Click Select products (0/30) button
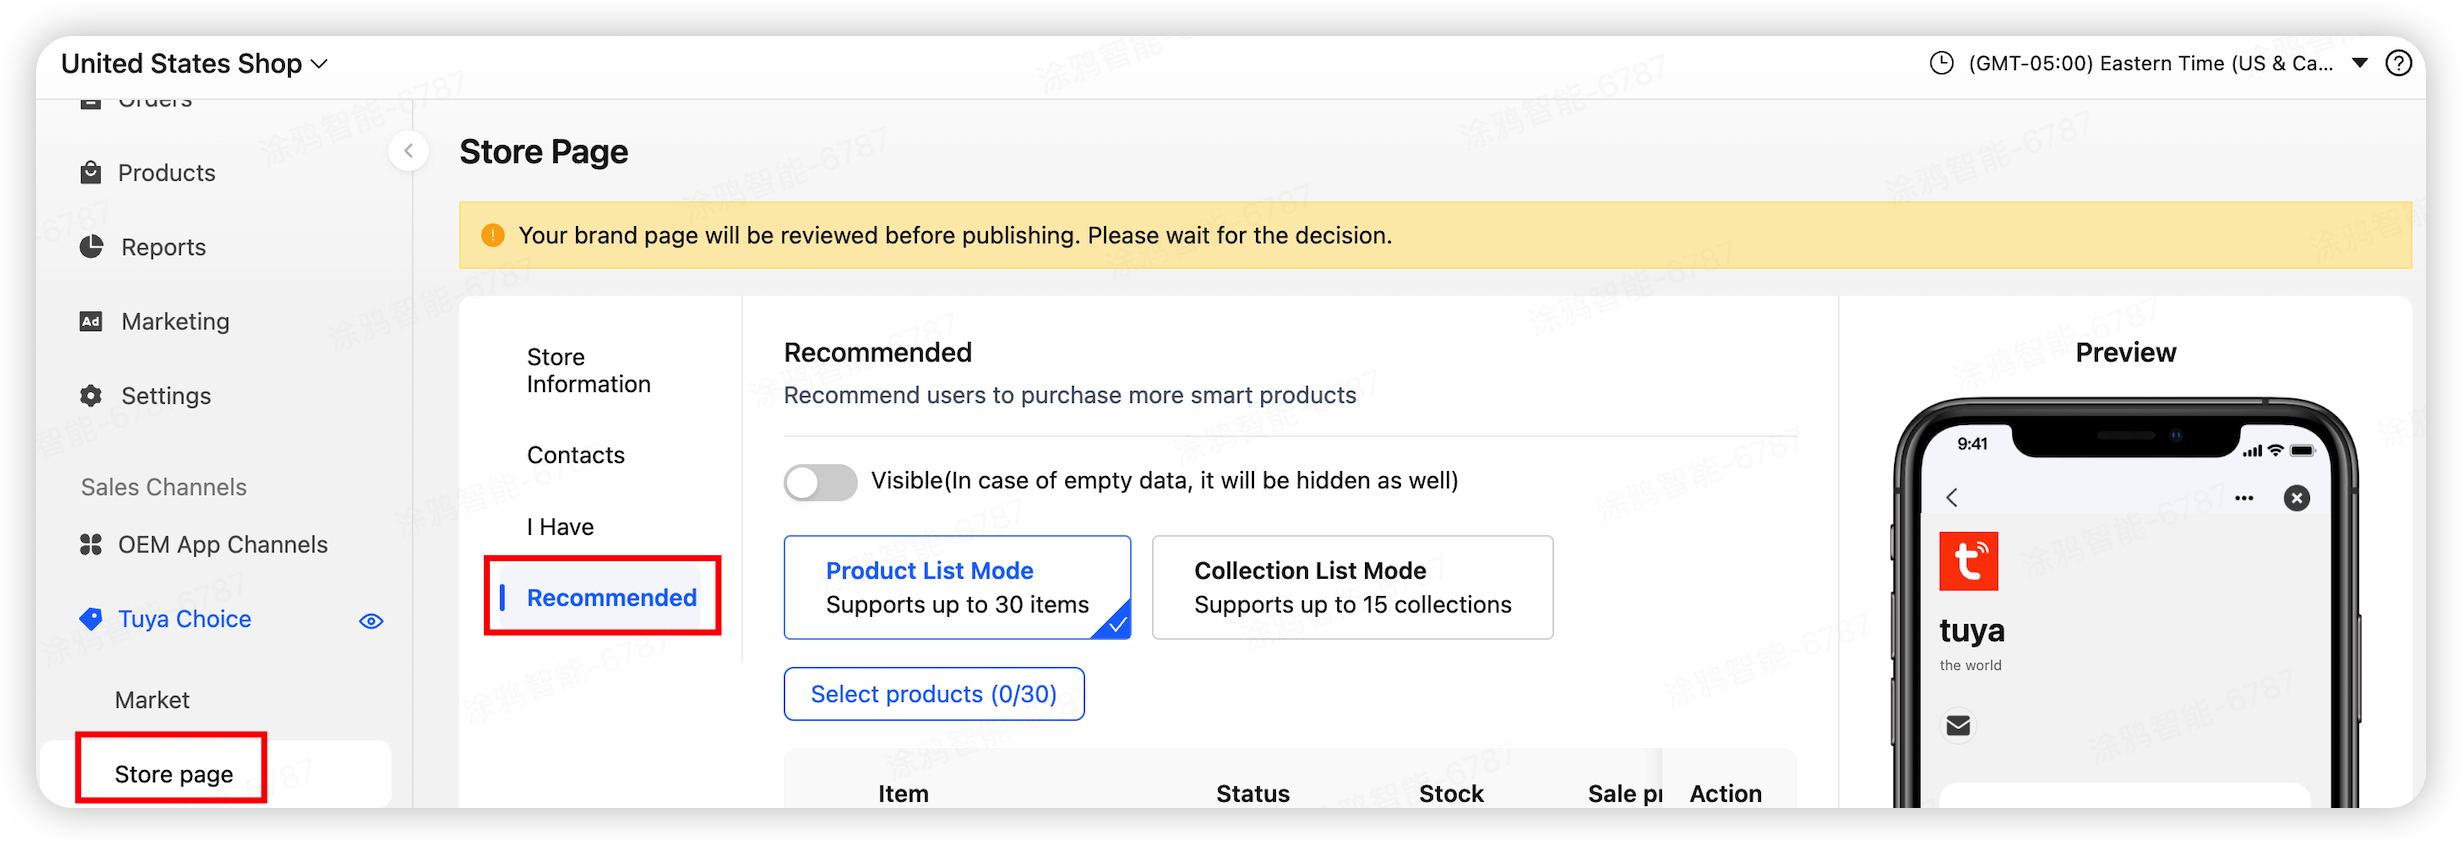 933,694
